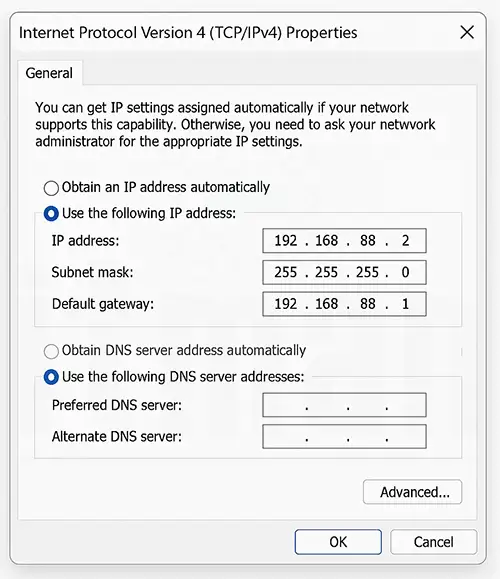Click the 192 octet in Default gateway
Viewport: 500px width, 579px height.
point(285,304)
